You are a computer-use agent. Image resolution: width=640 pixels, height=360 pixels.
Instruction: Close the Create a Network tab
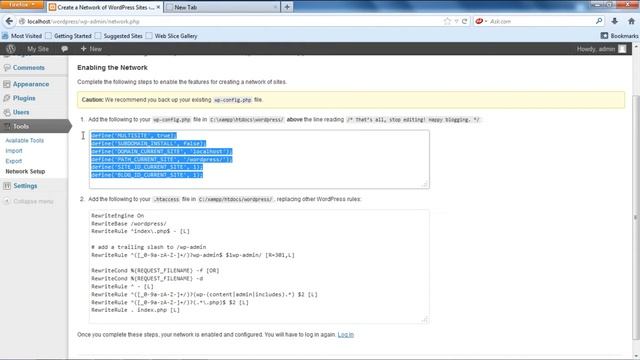(x=158, y=7)
